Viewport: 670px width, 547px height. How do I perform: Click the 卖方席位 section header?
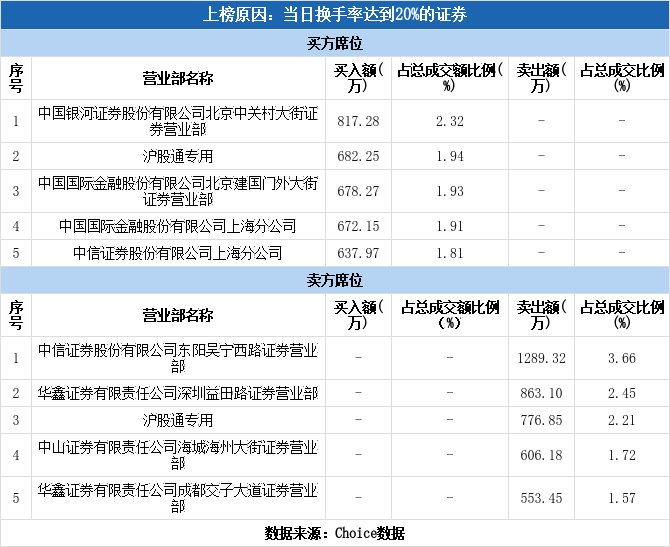(335, 280)
